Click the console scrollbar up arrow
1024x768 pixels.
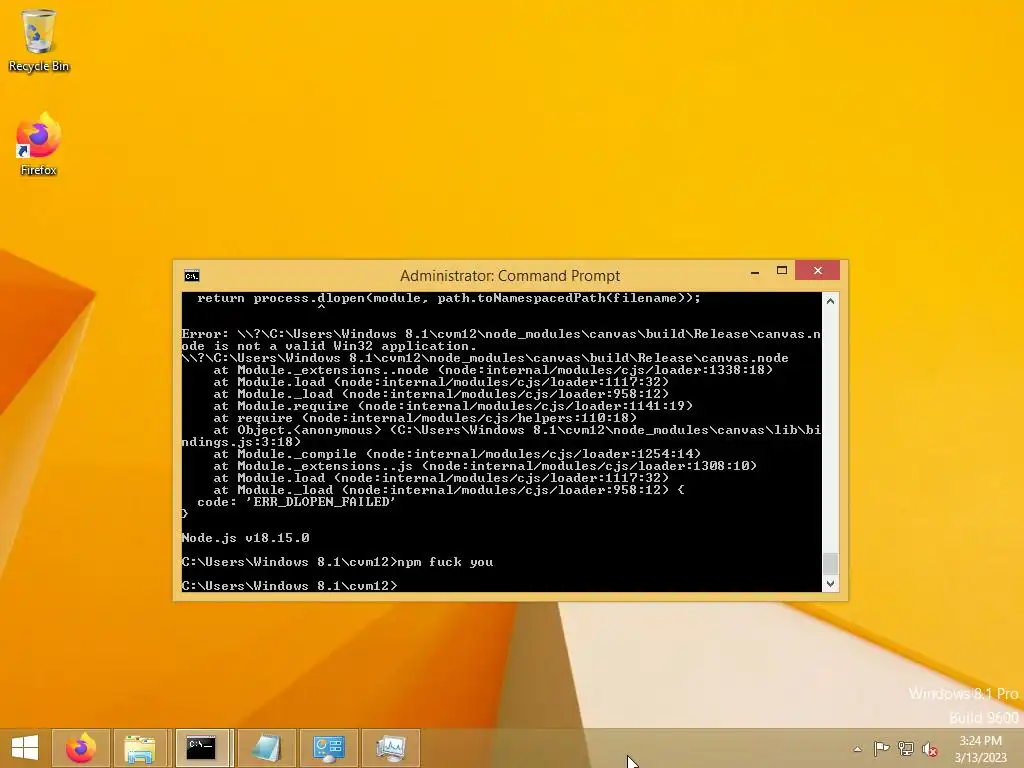pyautogui.click(x=830, y=301)
